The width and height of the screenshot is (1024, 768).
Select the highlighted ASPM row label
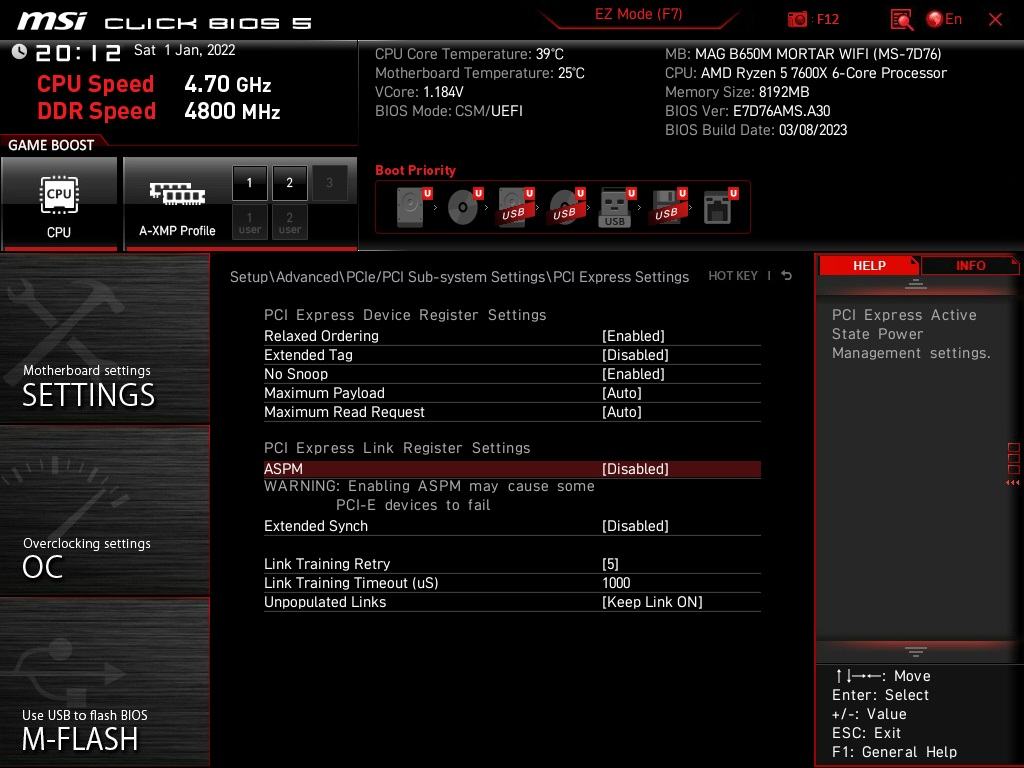283,469
